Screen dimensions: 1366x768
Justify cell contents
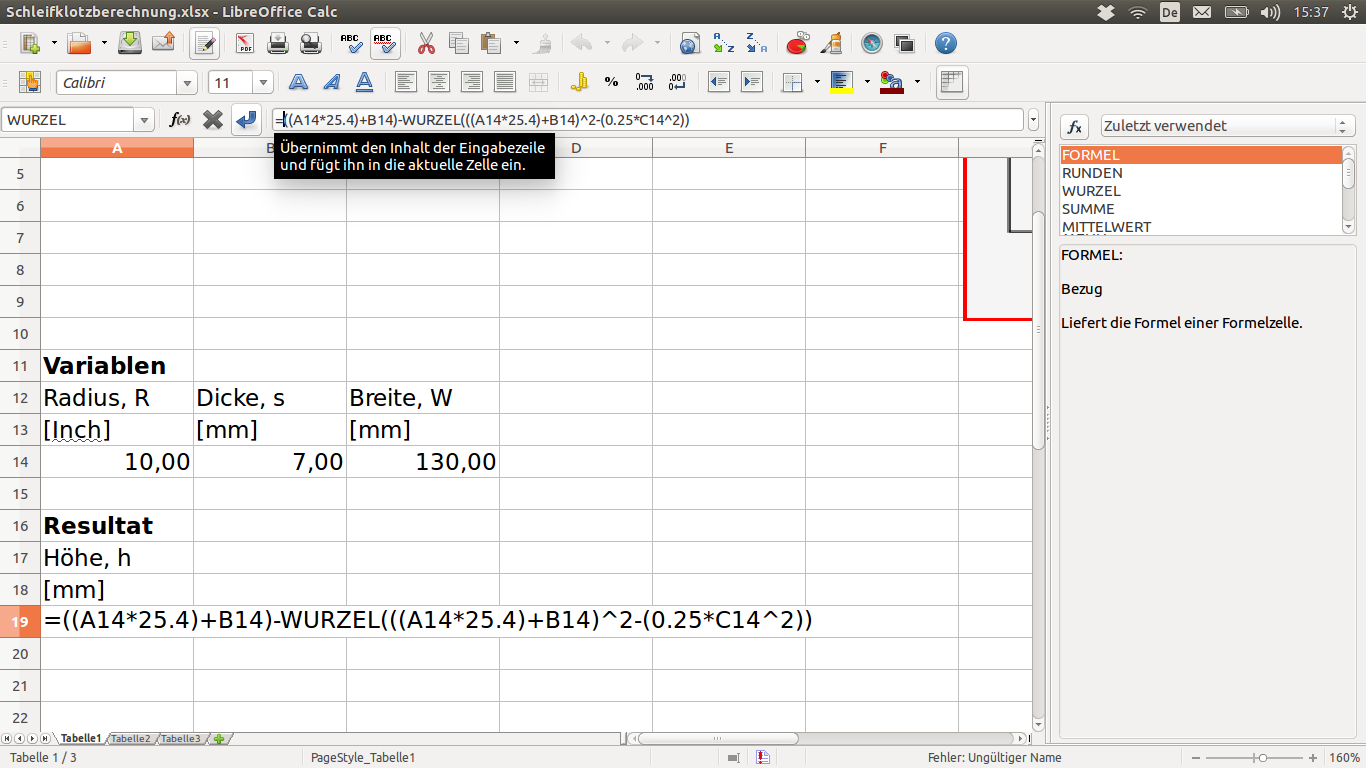[505, 82]
